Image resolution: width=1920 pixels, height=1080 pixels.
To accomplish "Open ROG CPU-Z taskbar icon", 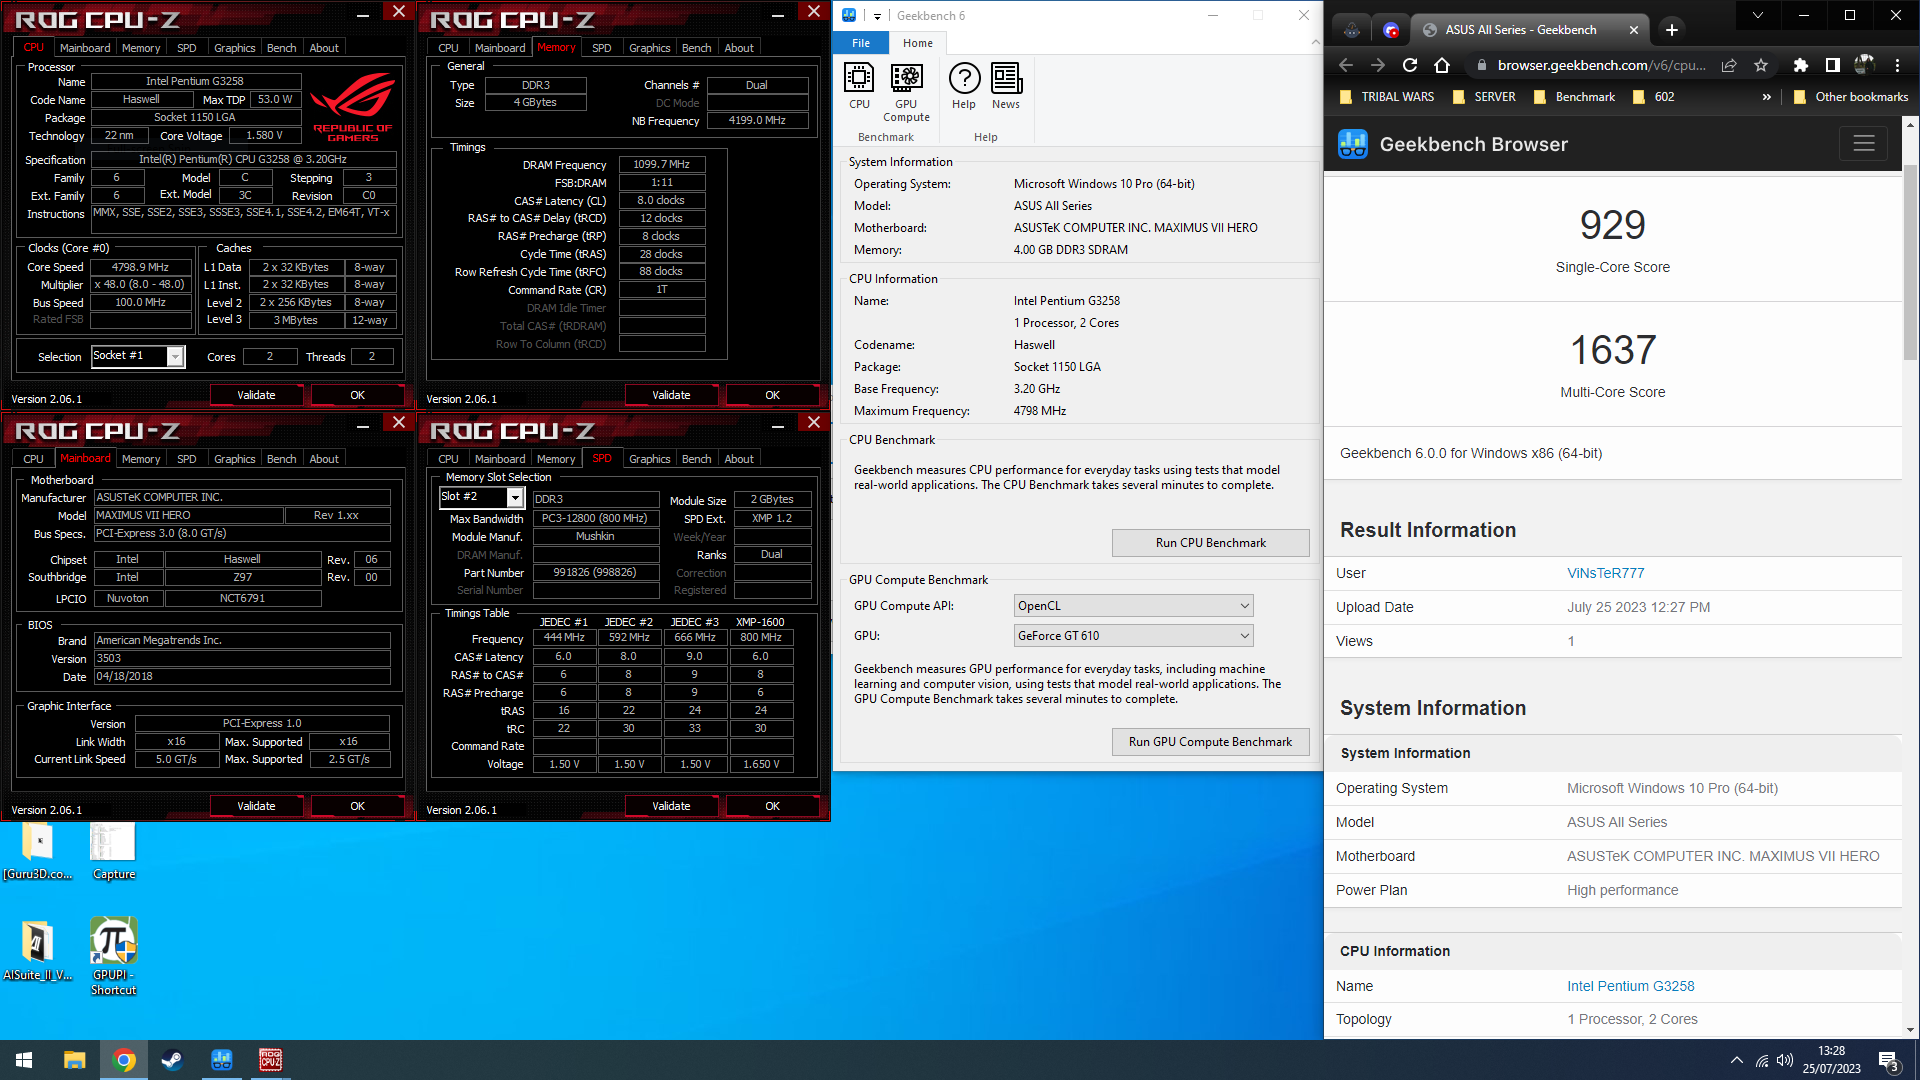I will 270,1060.
